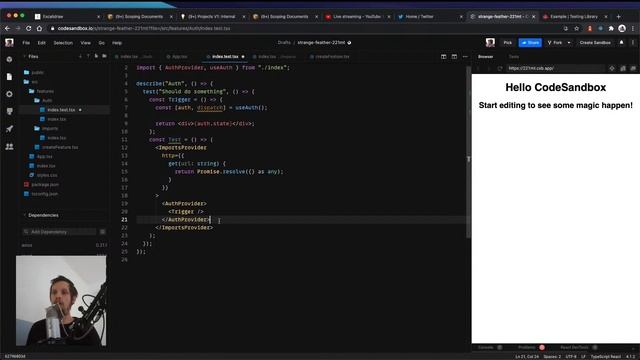Click the new folder icon in the Files header
The image size is (640, 360).
click(104, 56)
